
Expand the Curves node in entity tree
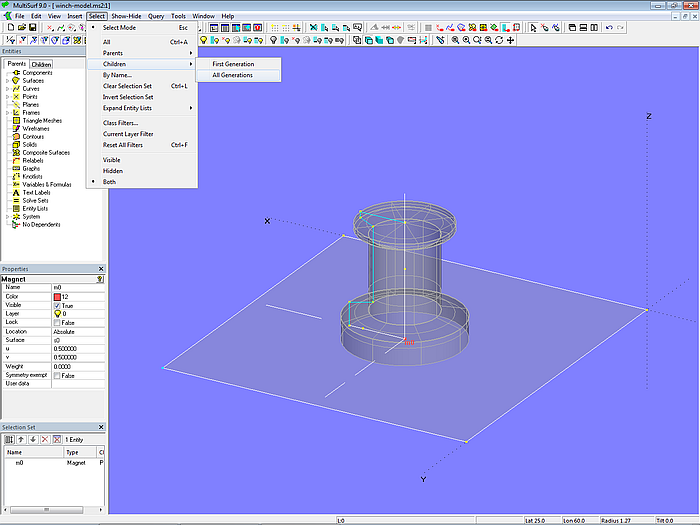[x=7, y=89]
